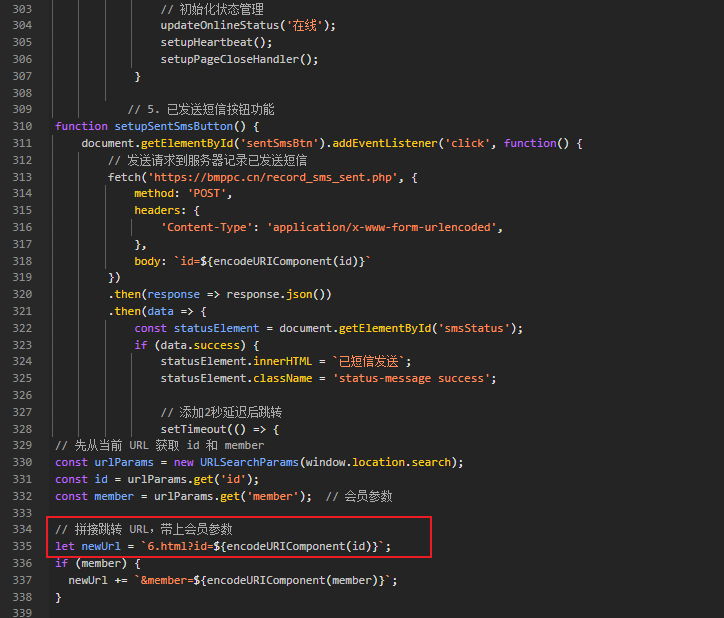Click the headers property
The height and width of the screenshot is (618, 724).
tap(157, 211)
